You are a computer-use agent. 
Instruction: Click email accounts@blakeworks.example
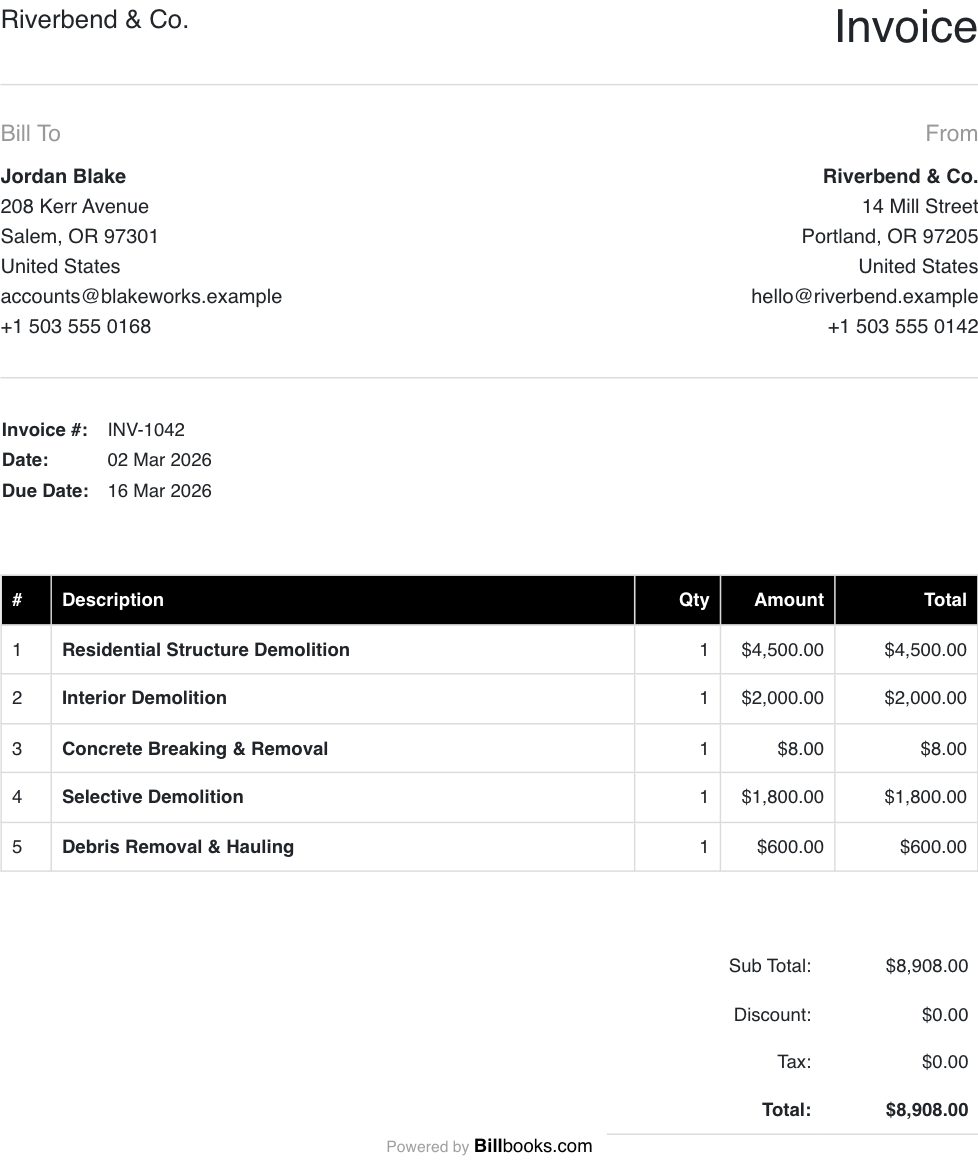(141, 296)
